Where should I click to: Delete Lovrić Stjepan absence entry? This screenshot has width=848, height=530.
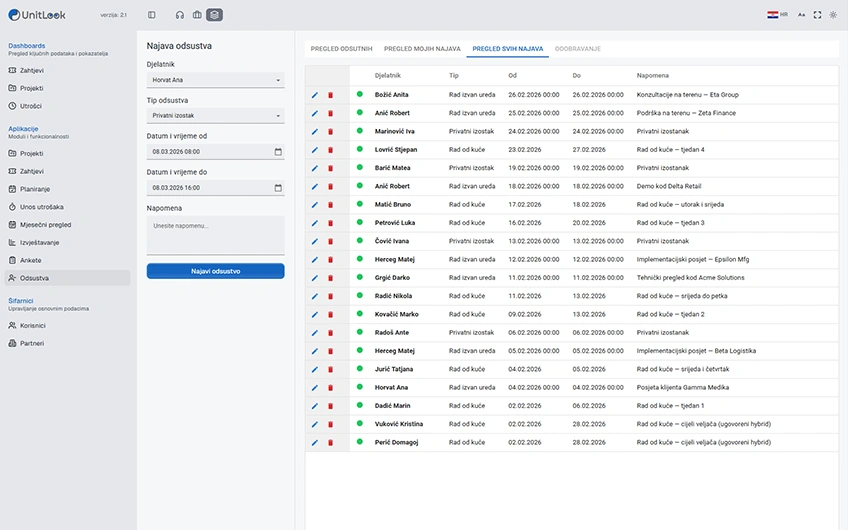[330, 150]
